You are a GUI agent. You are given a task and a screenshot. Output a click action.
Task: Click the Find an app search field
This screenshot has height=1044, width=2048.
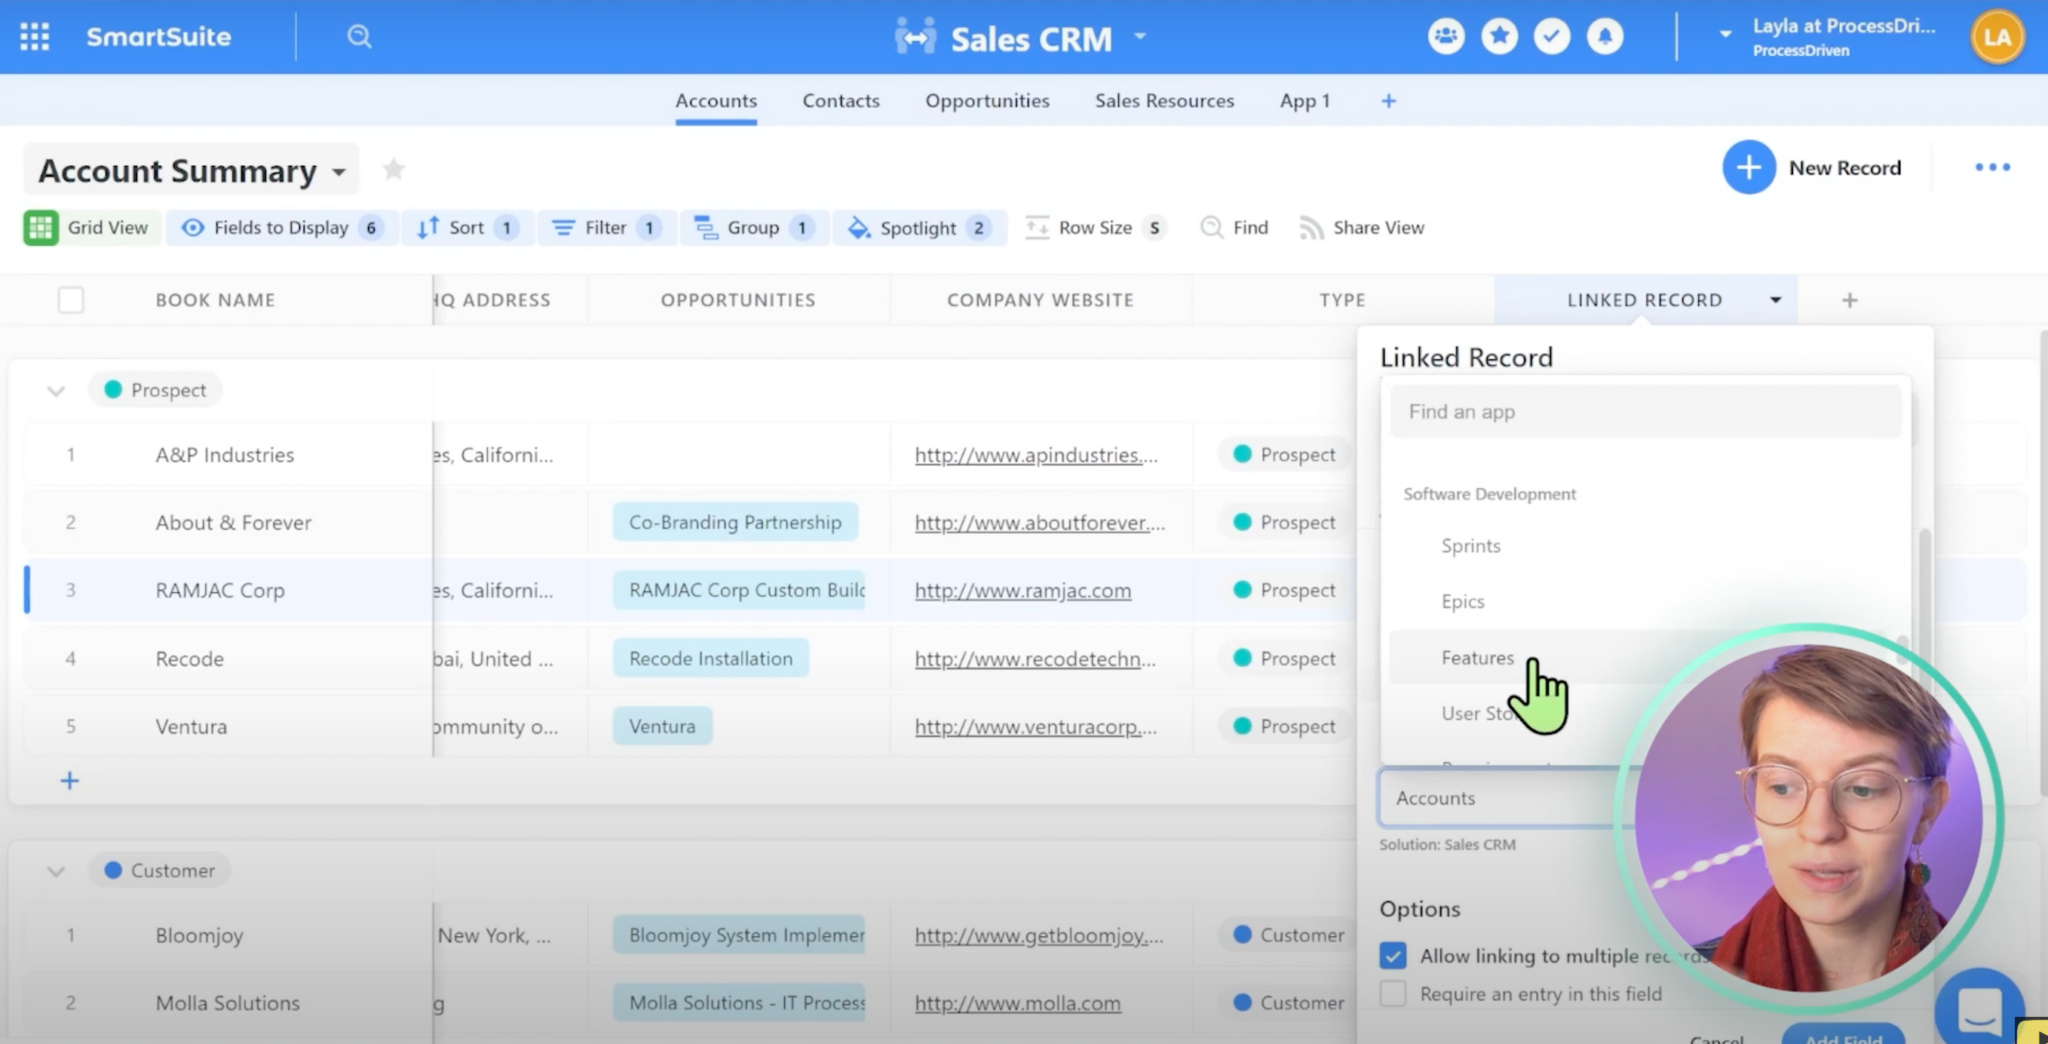(x=1646, y=412)
